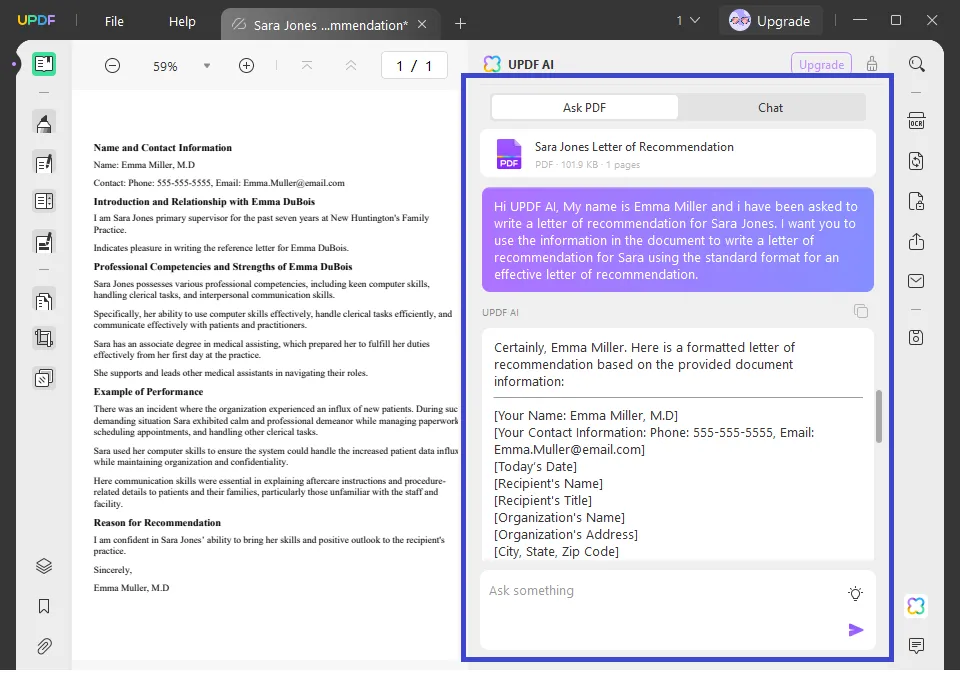
Task: Click the page number input field
Action: tap(414, 66)
